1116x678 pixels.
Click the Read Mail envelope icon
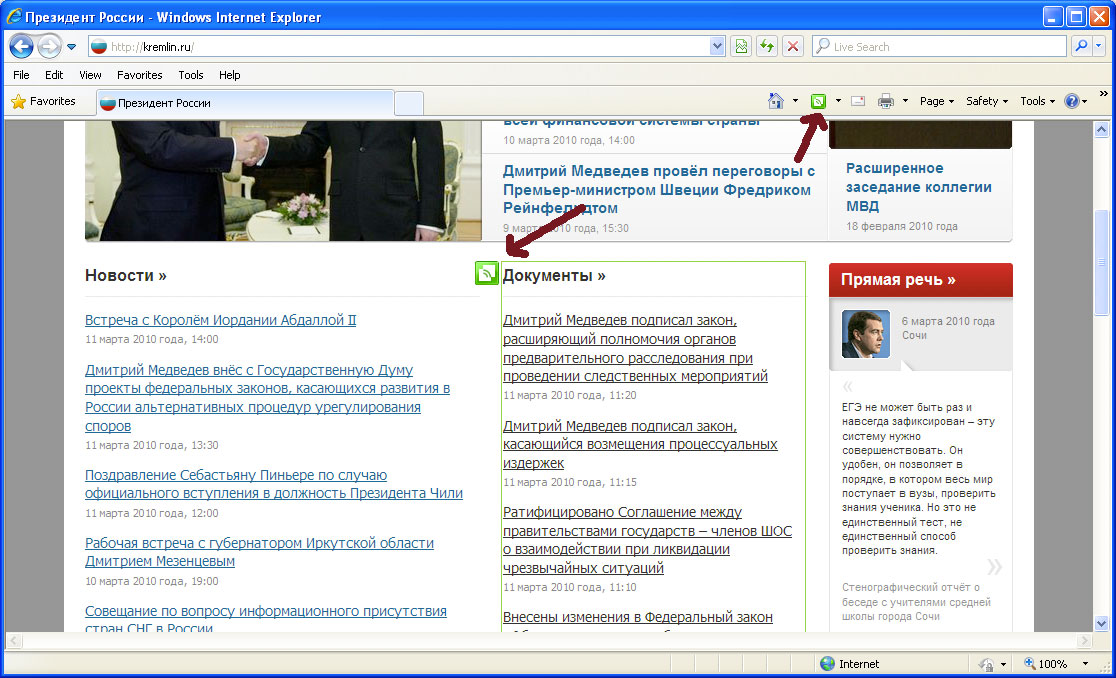858,101
